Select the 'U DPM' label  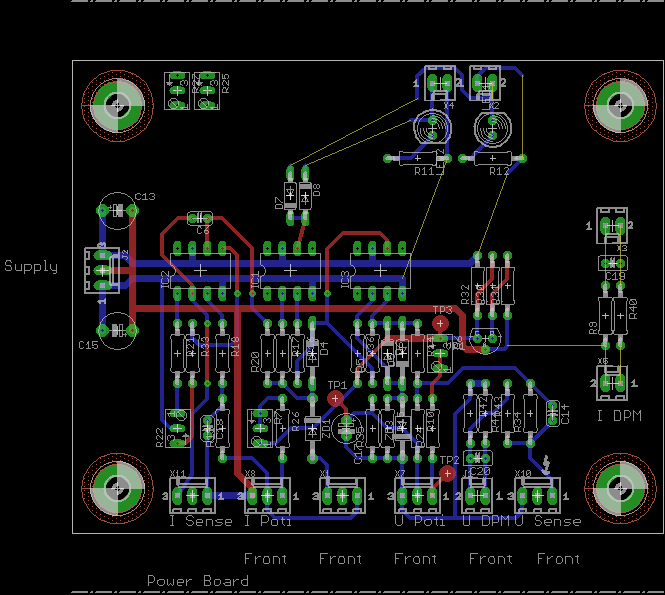486,521
